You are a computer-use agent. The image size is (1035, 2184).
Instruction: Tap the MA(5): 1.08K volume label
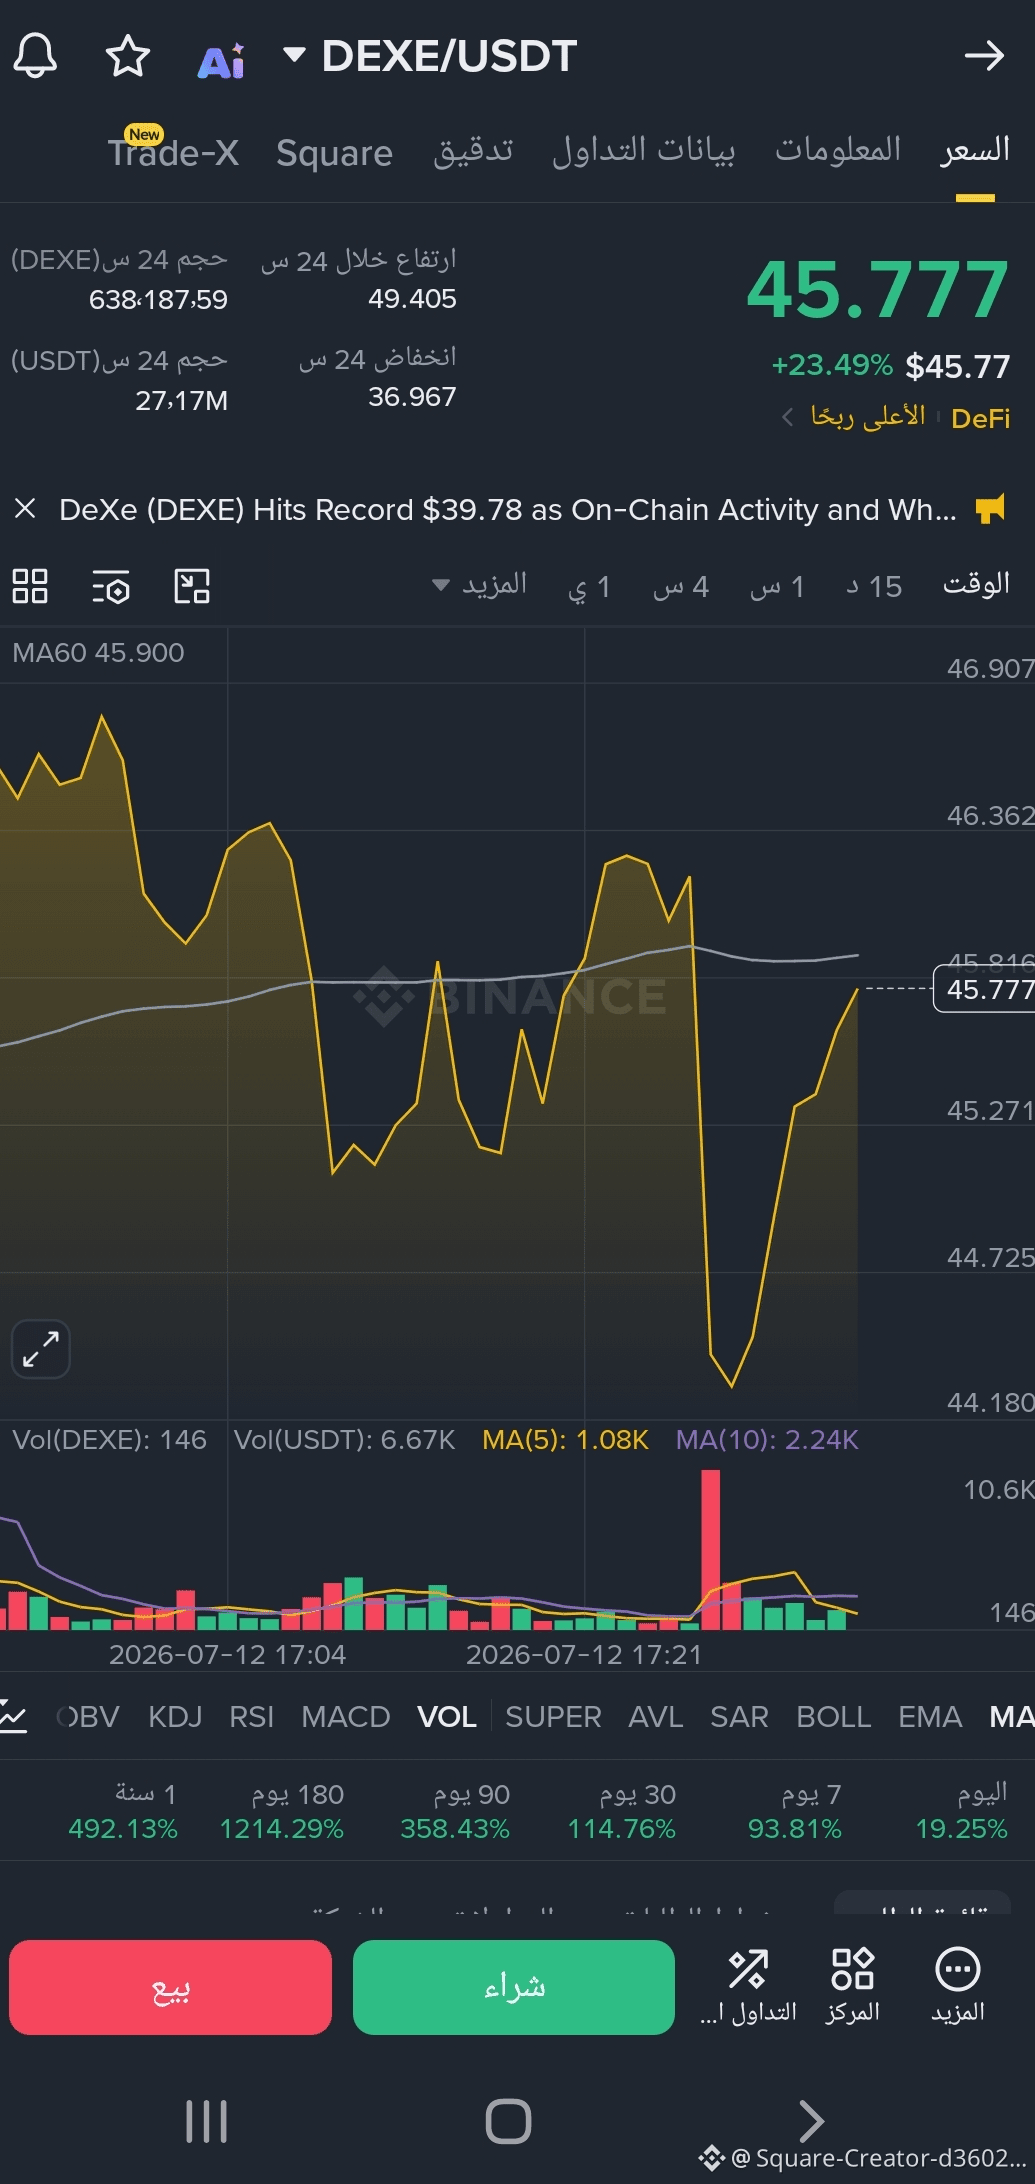[565, 1440]
